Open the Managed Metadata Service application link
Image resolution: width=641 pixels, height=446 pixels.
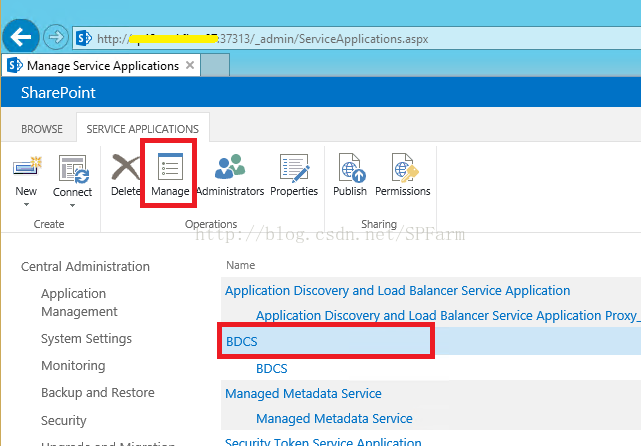click(303, 394)
